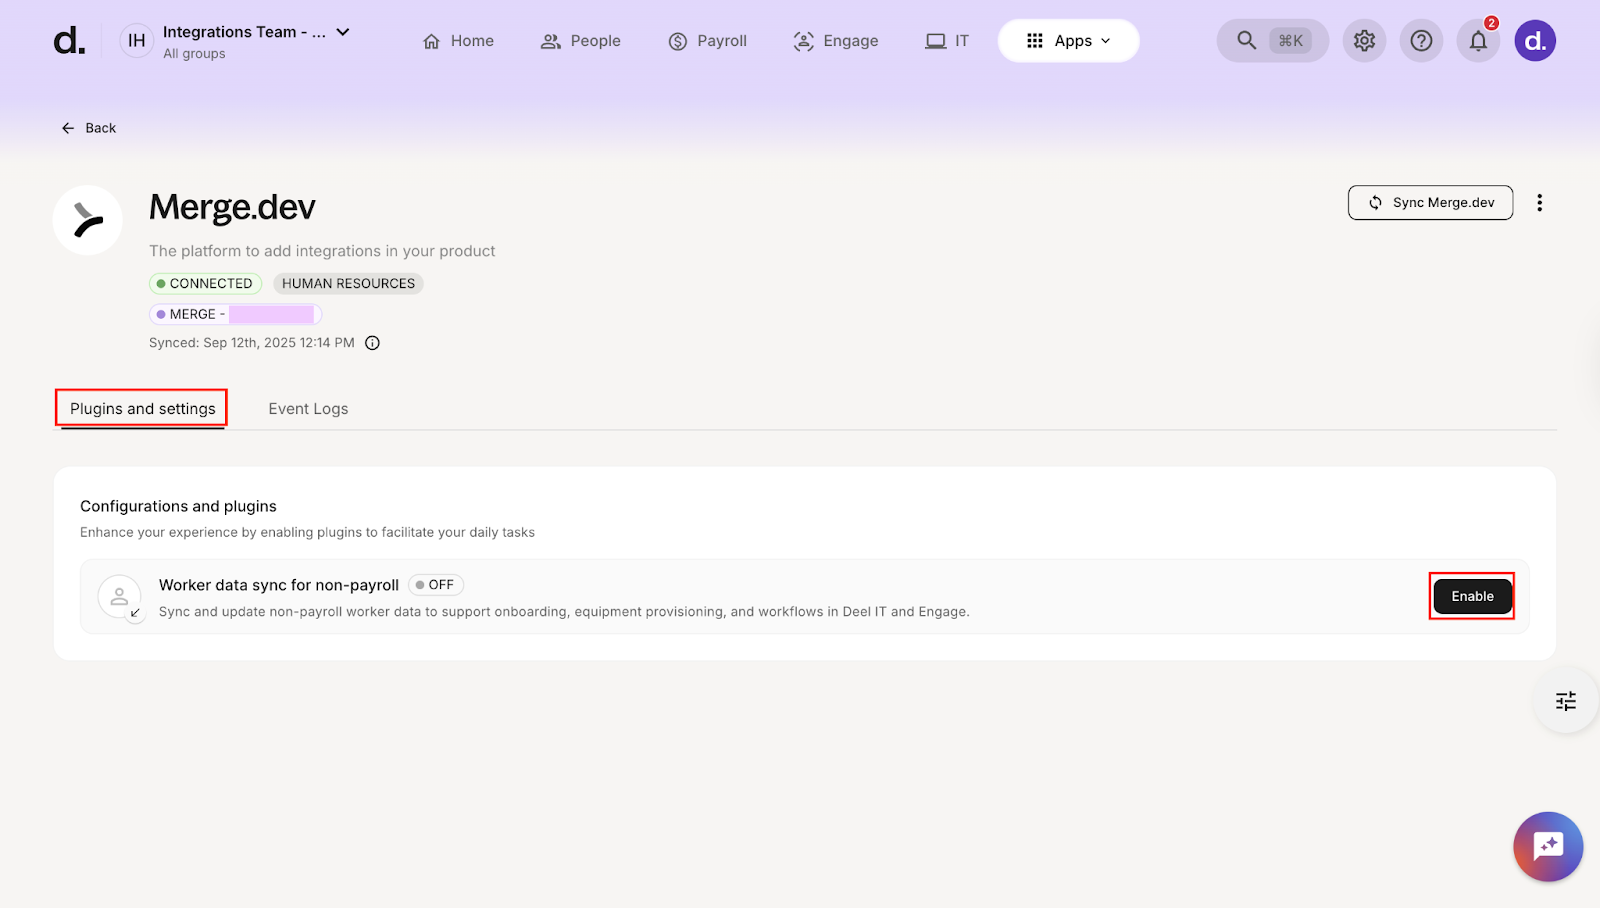This screenshot has width=1600, height=908.
Task: Click the Sync Merge.dev button
Action: (1430, 203)
